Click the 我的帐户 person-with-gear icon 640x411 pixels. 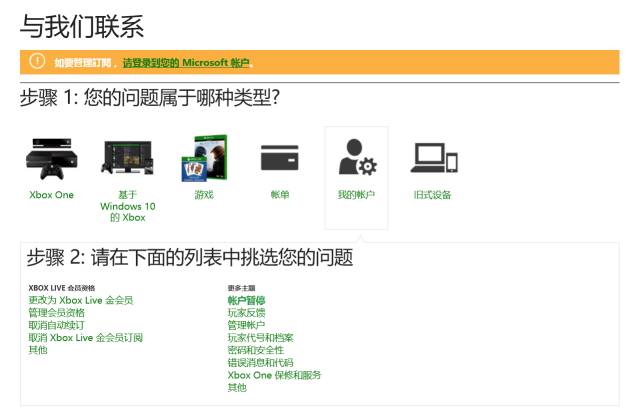pyautogui.click(x=357, y=157)
